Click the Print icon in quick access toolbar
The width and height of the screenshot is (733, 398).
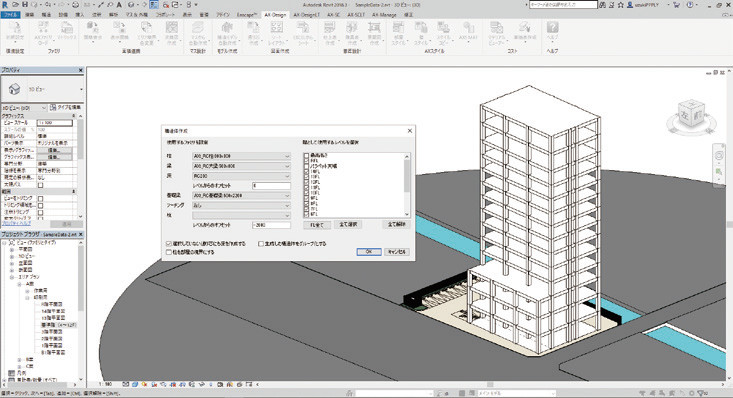point(76,5)
